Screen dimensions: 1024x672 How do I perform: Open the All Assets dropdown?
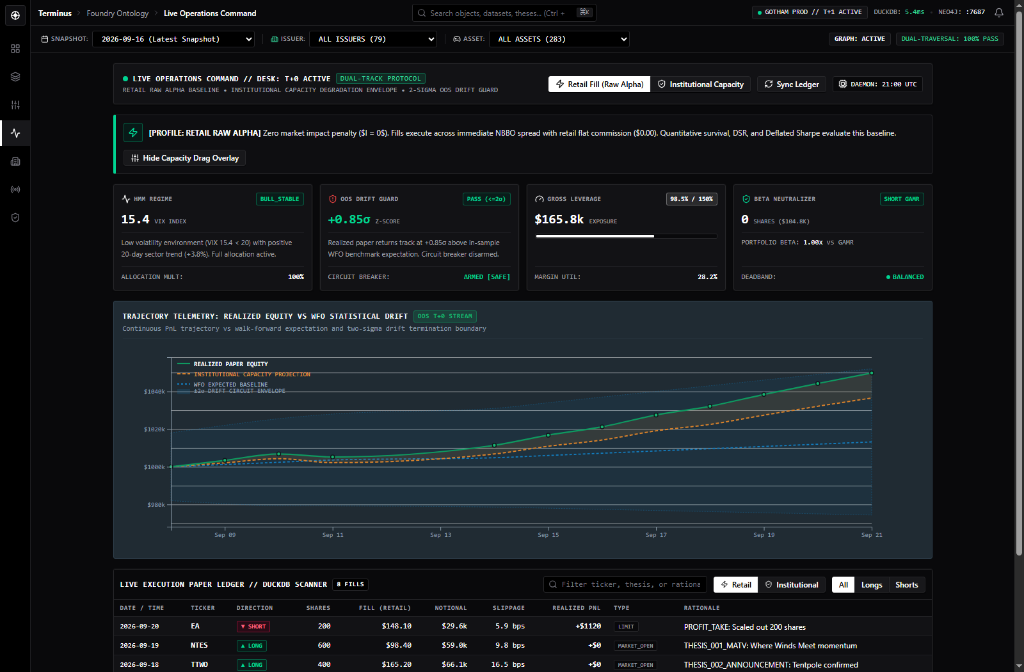tap(560, 39)
